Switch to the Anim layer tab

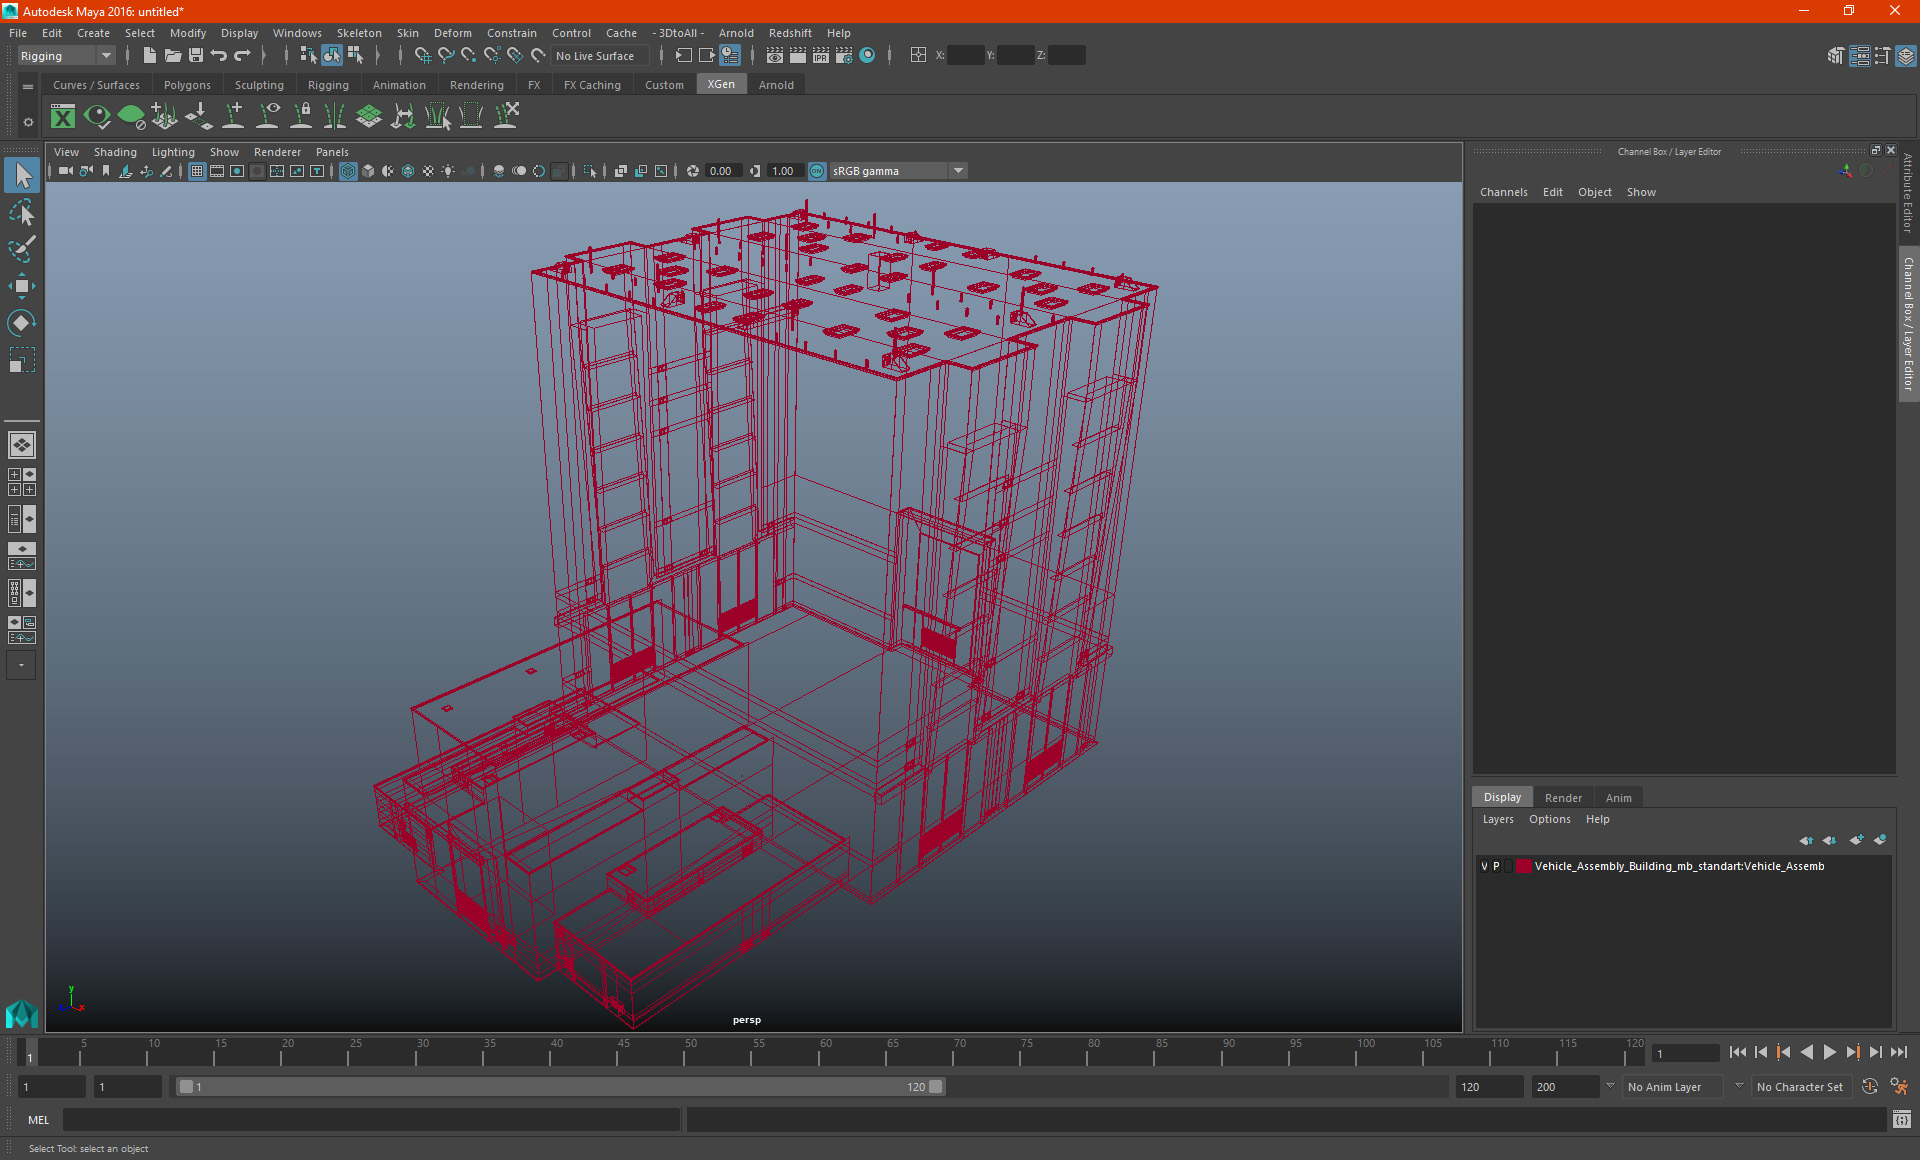pyautogui.click(x=1618, y=798)
